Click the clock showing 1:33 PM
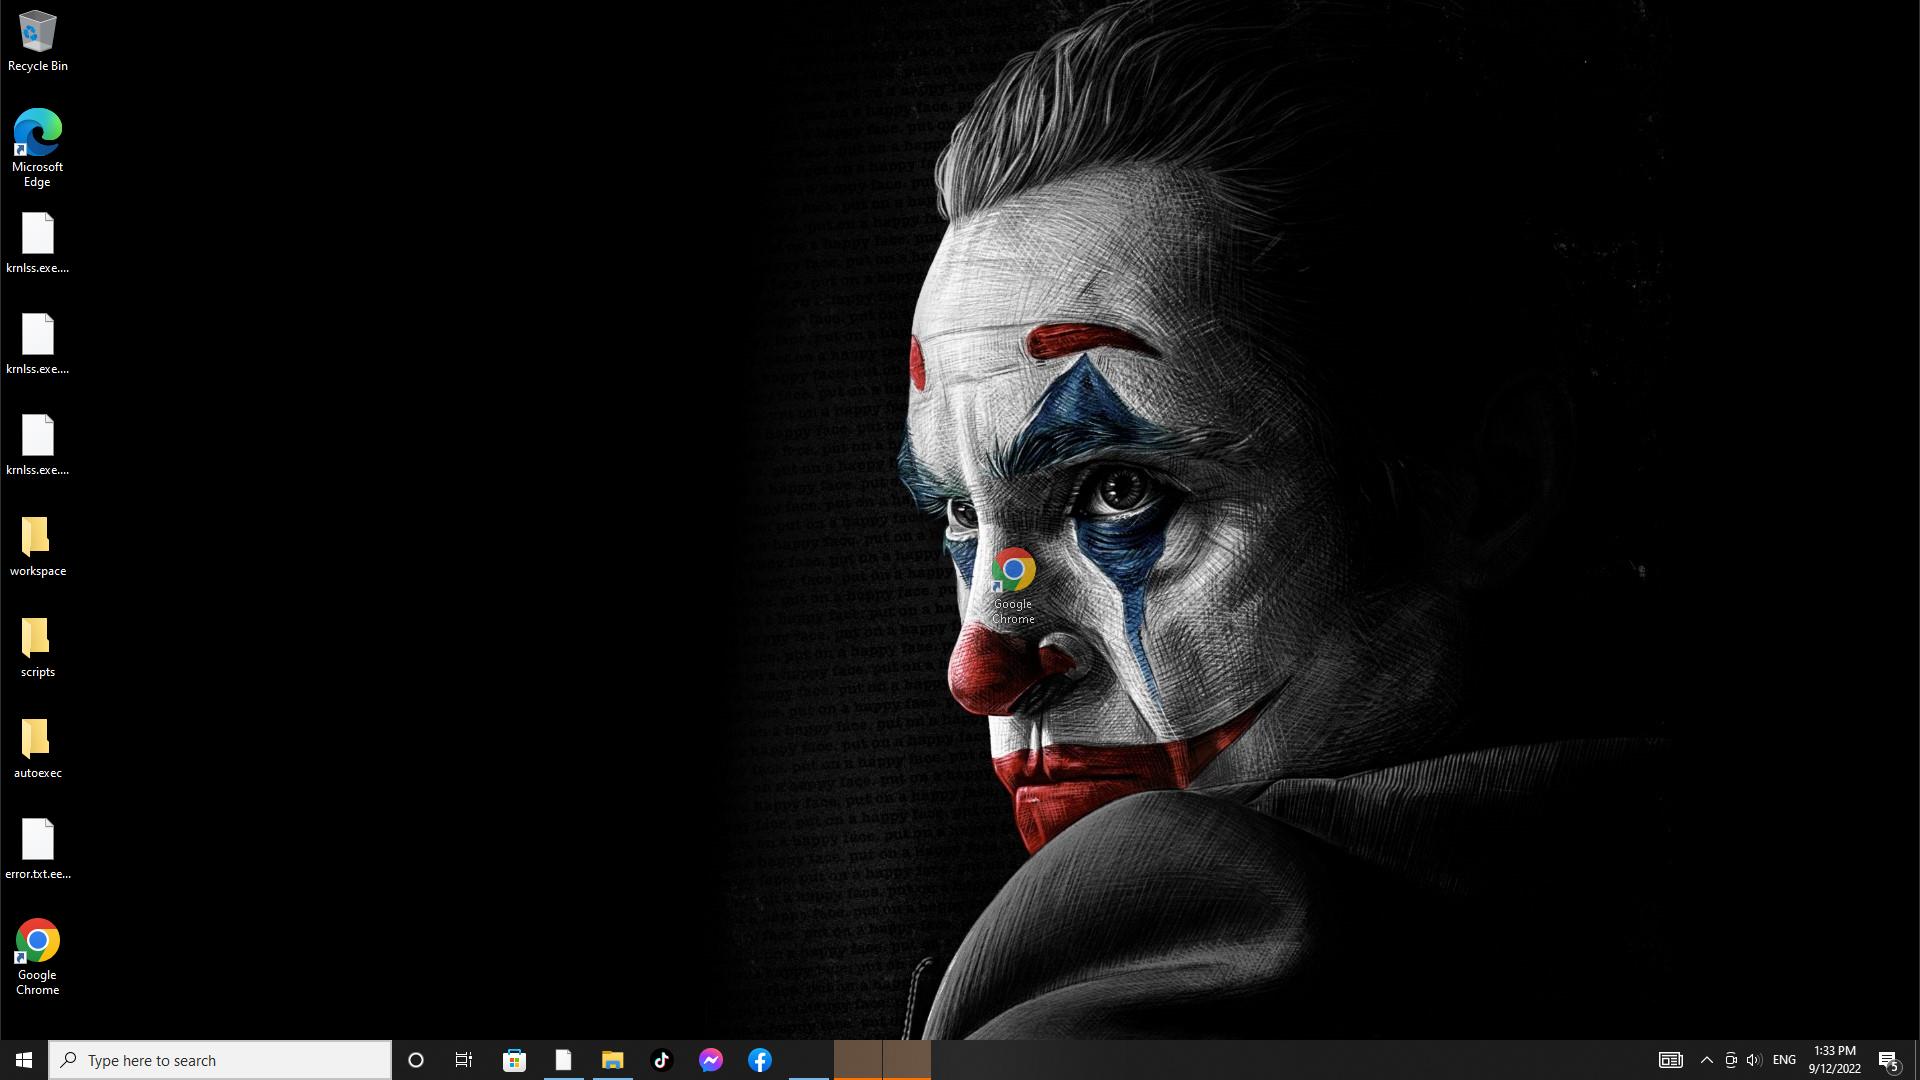Screen dimensions: 1920x1080 tap(1834, 1060)
